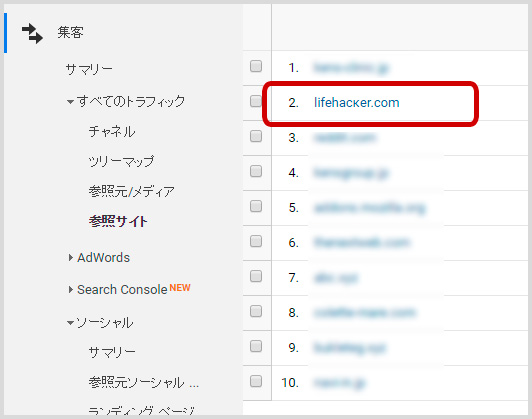Open the すべてのトラフィック tree label
This screenshot has height=419, width=532.
(x=131, y=101)
